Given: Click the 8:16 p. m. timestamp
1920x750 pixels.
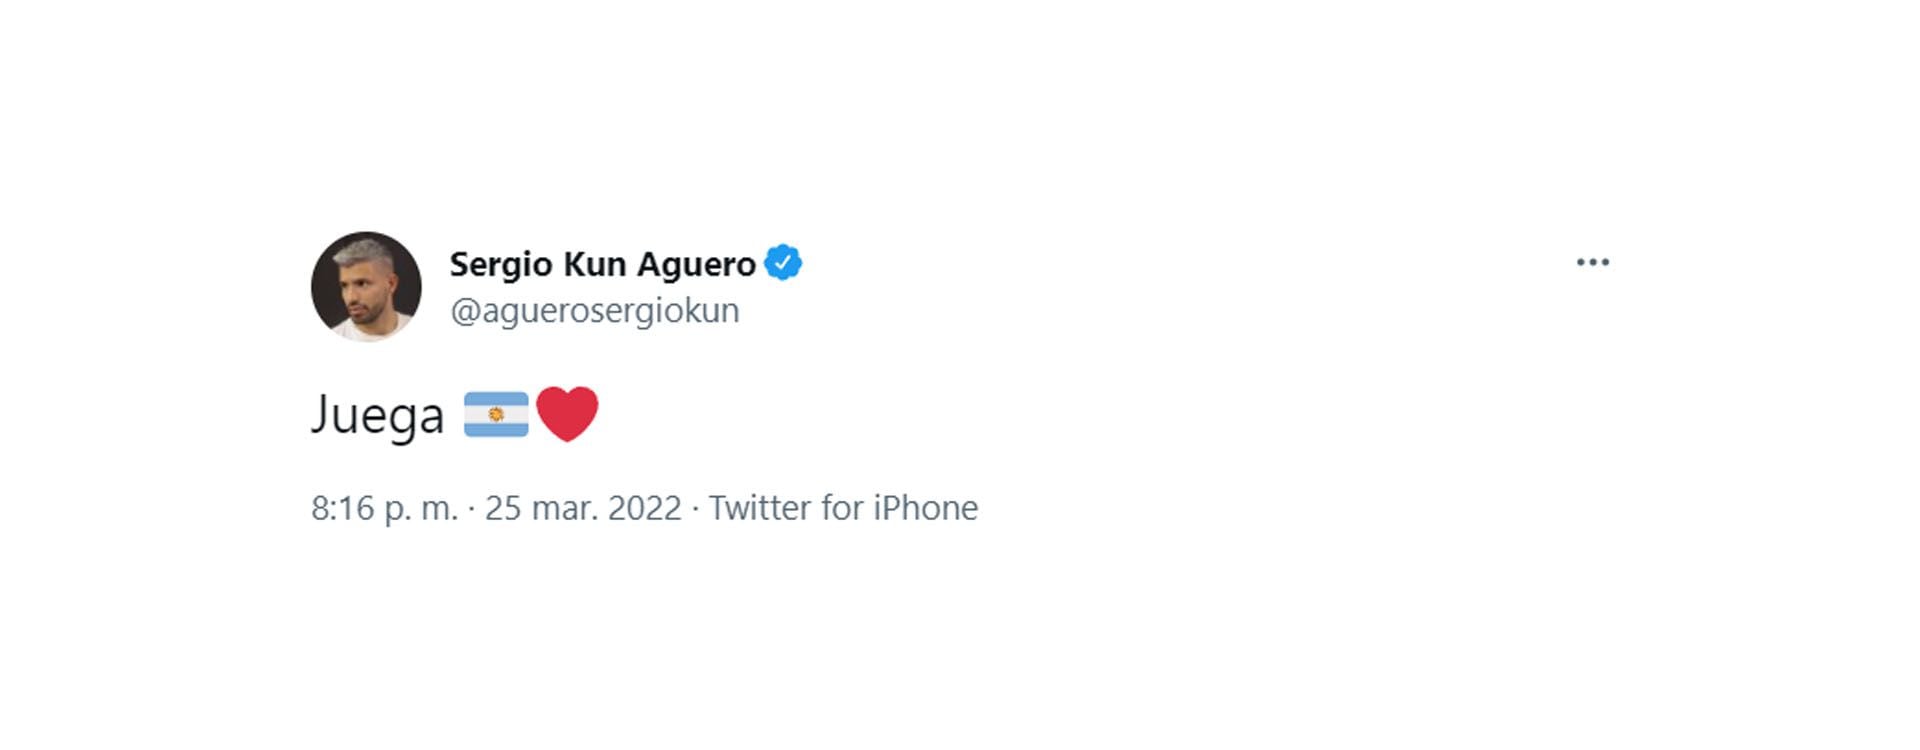Looking at the screenshot, I should 384,508.
